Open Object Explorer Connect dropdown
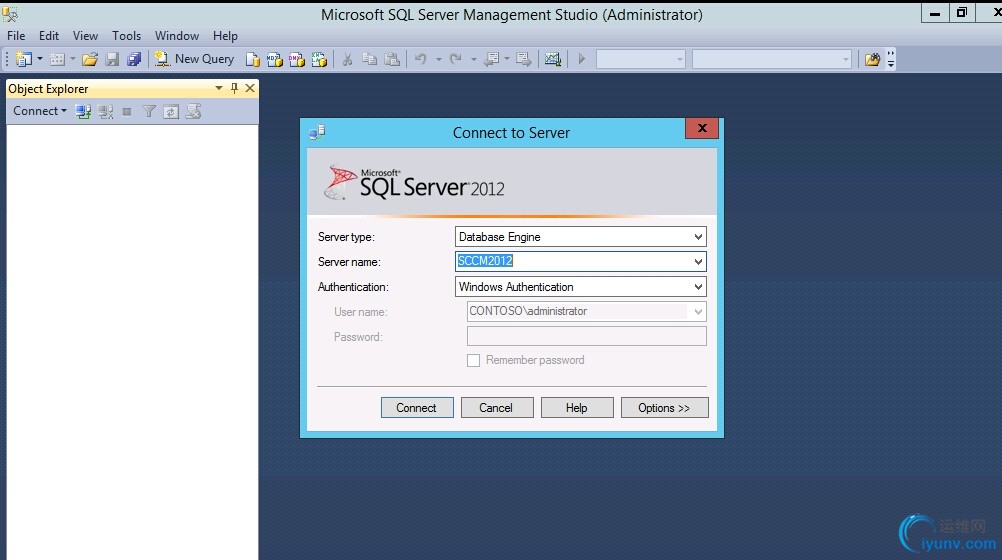This screenshot has height=560, width=1002. click(x=40, y=111)
